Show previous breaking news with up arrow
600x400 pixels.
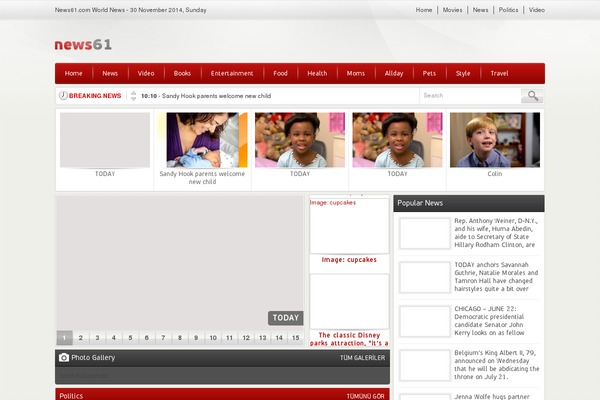133,93
